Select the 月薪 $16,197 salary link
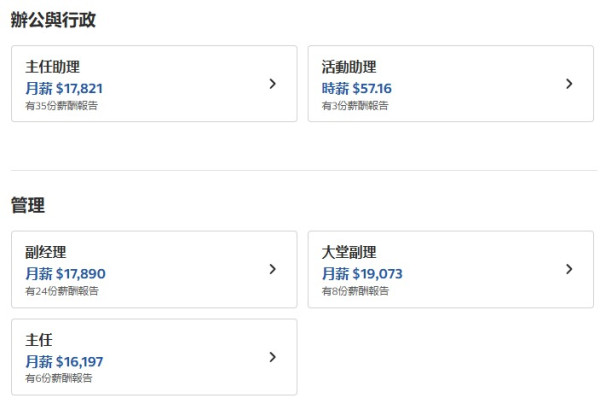The height and width of the screenshot is (404, 600). tap(64, 362)
